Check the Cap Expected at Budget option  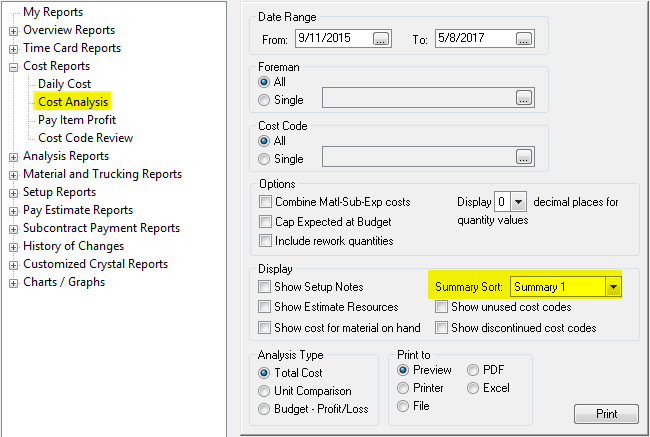pos(266,221)
